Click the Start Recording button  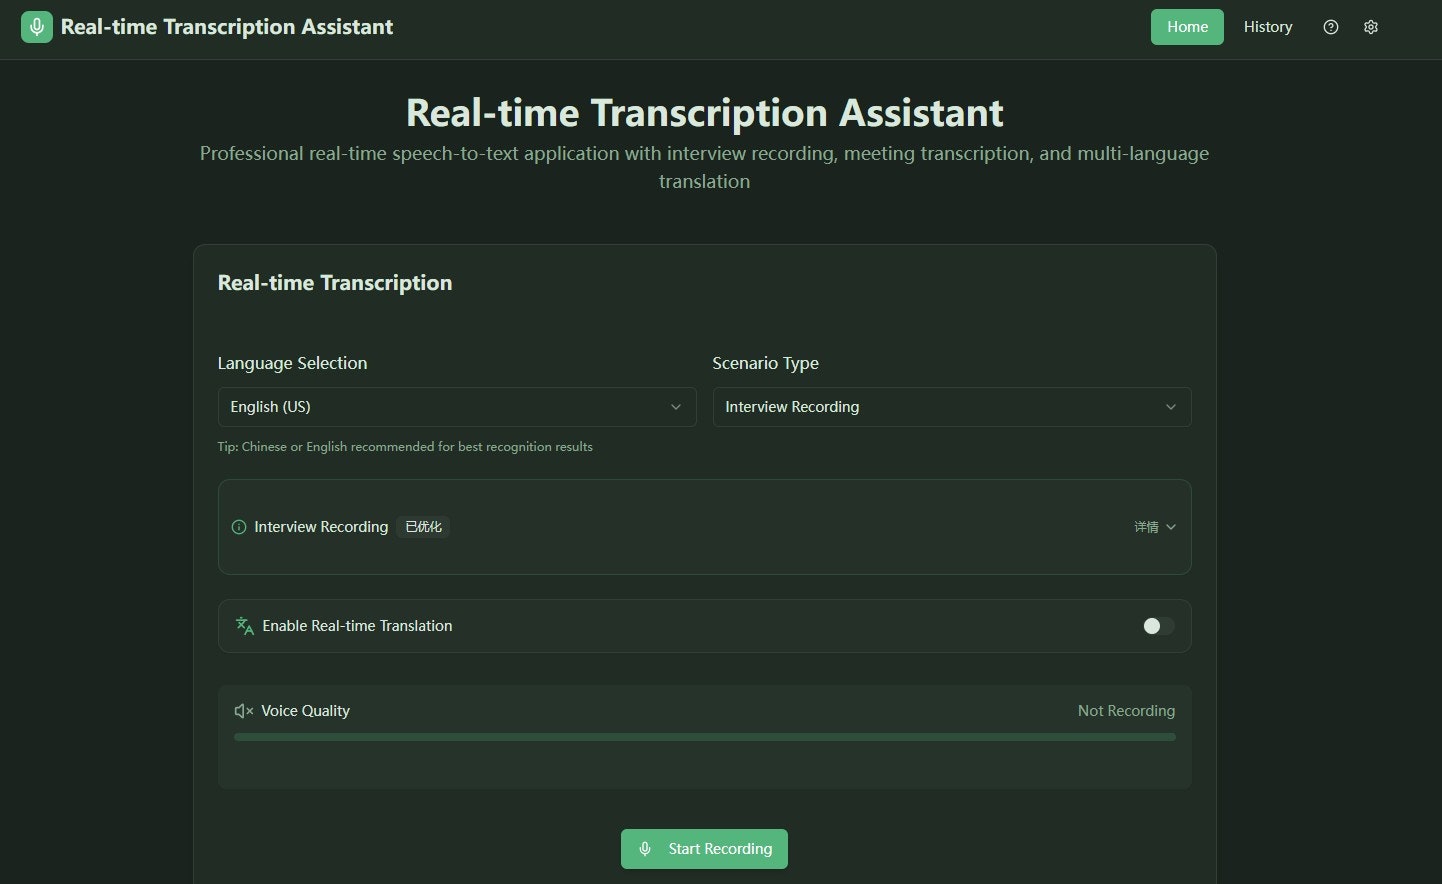point(704,848)
